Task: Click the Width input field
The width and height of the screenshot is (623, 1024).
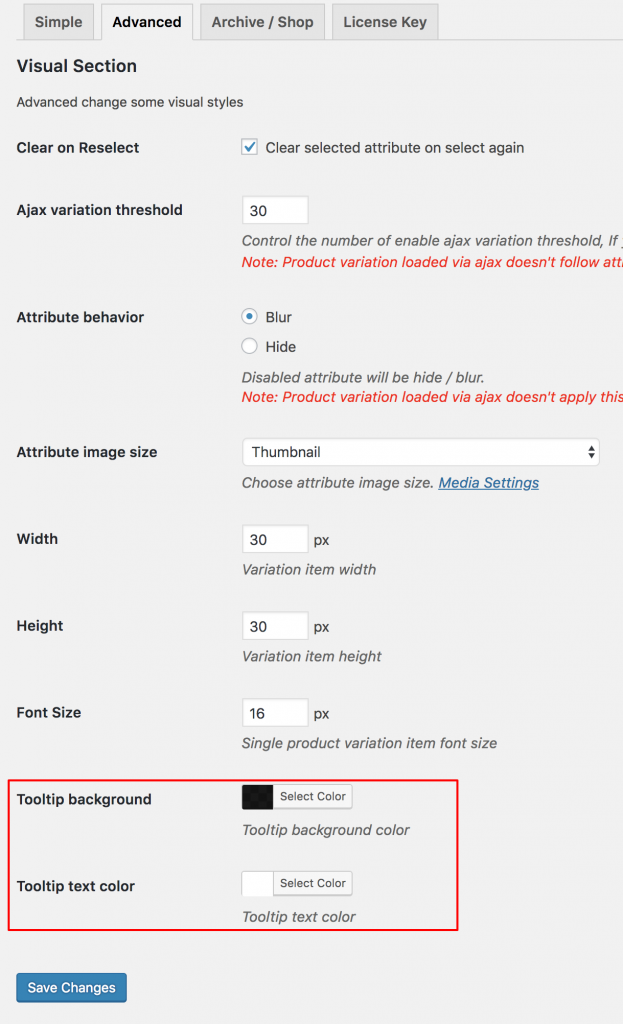Action: [274, 539]
